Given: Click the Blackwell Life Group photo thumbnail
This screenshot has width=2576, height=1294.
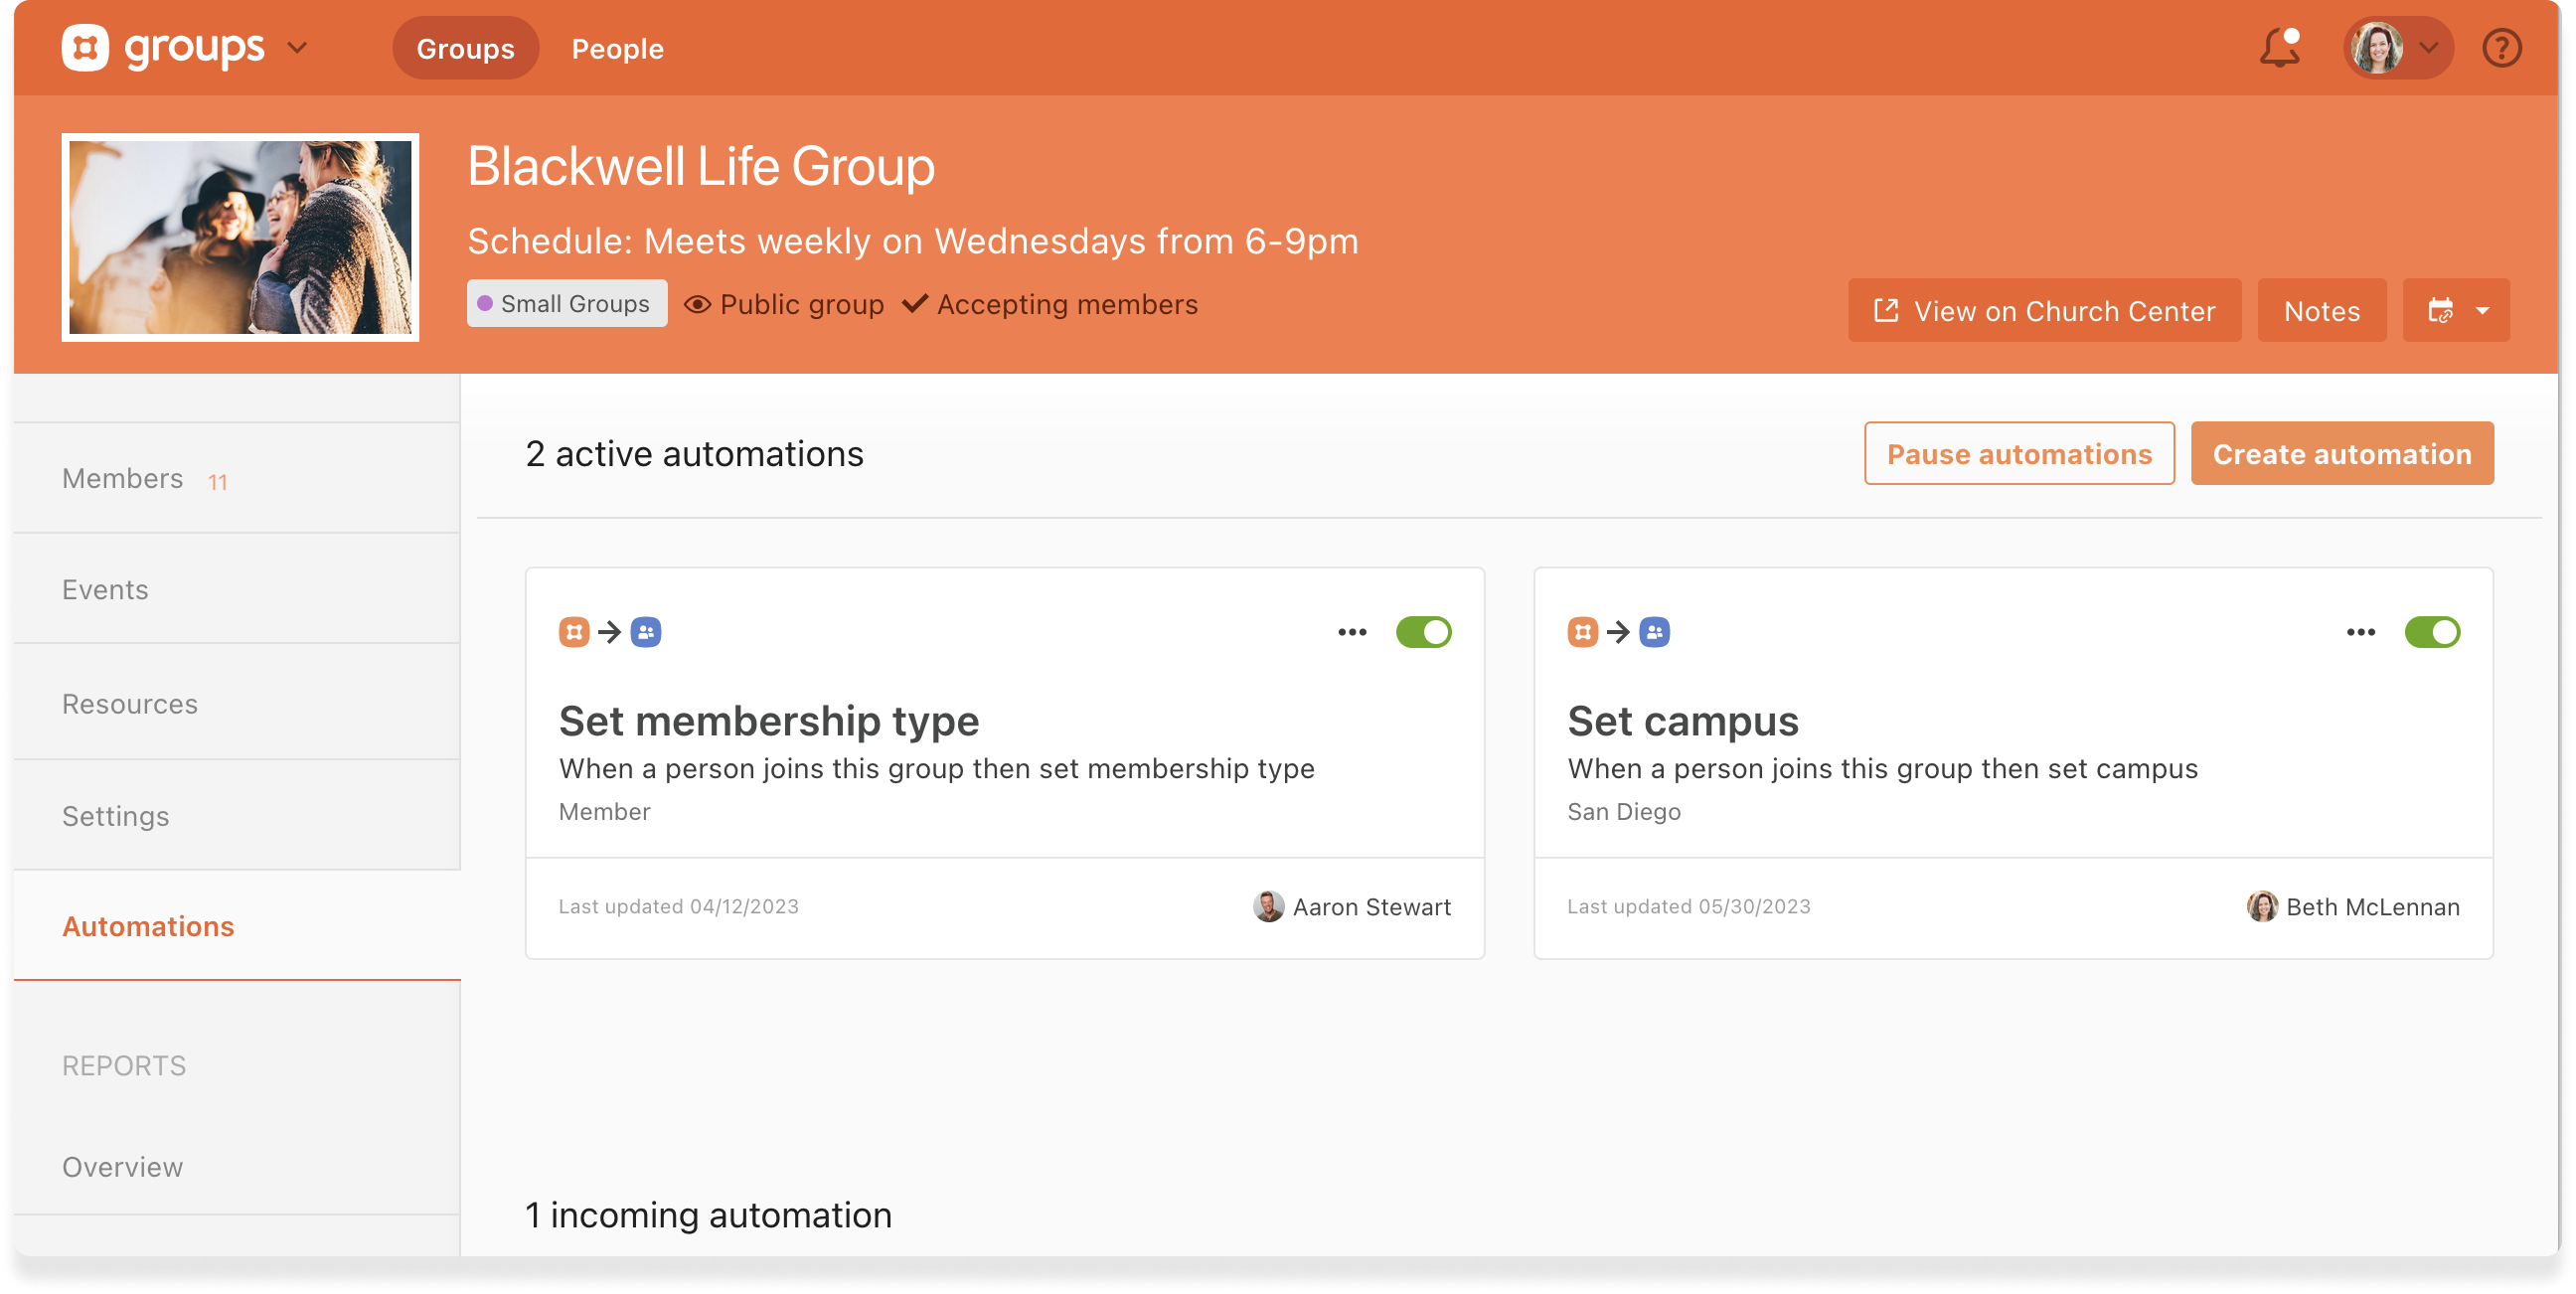Looking at the screenshot, I should tap(240, 237).
